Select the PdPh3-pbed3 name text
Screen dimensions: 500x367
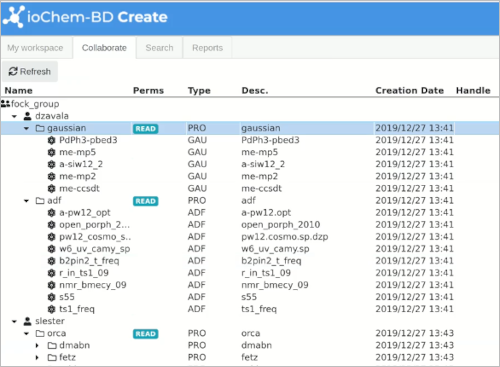88,140
